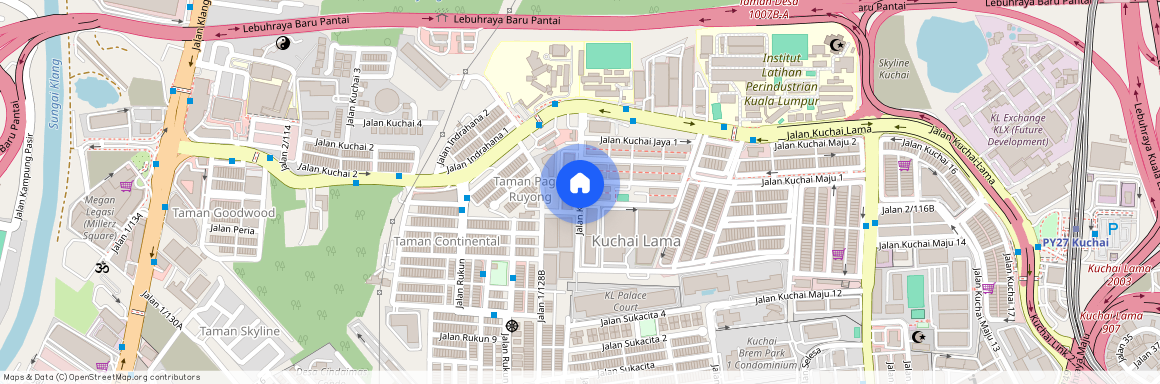Click the Jalan 2/116B street label
This screenshot has width=1160, height=384.
[x=908, y=209]
